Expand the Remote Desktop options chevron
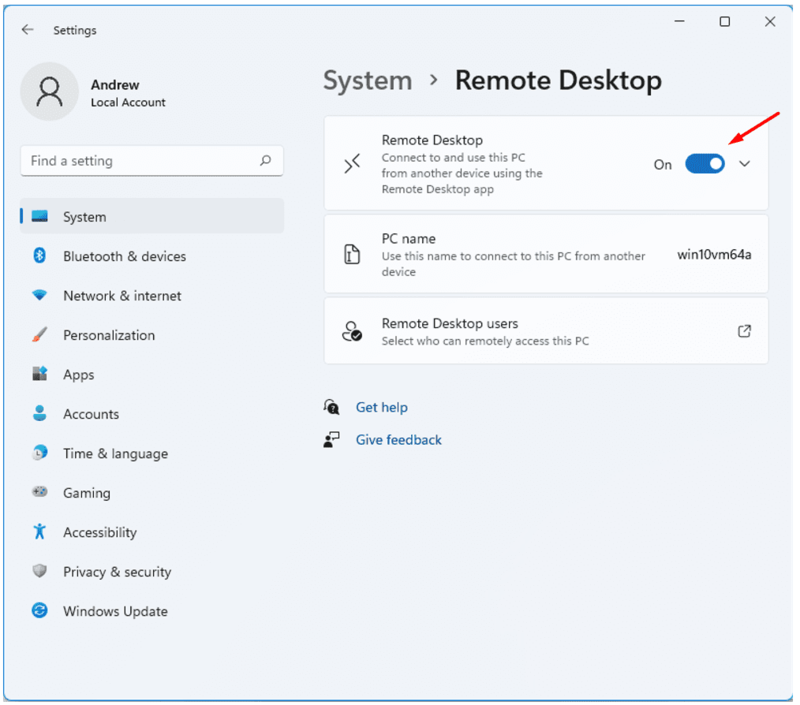800x705 pixels. [x=745, y=164]
